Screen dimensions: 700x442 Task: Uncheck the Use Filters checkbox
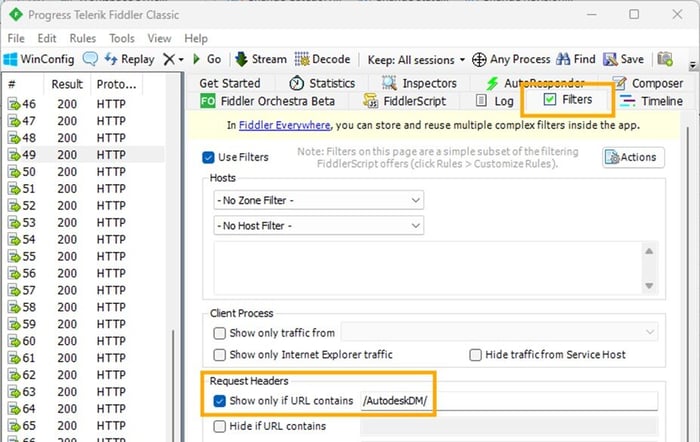coord(208,158)
